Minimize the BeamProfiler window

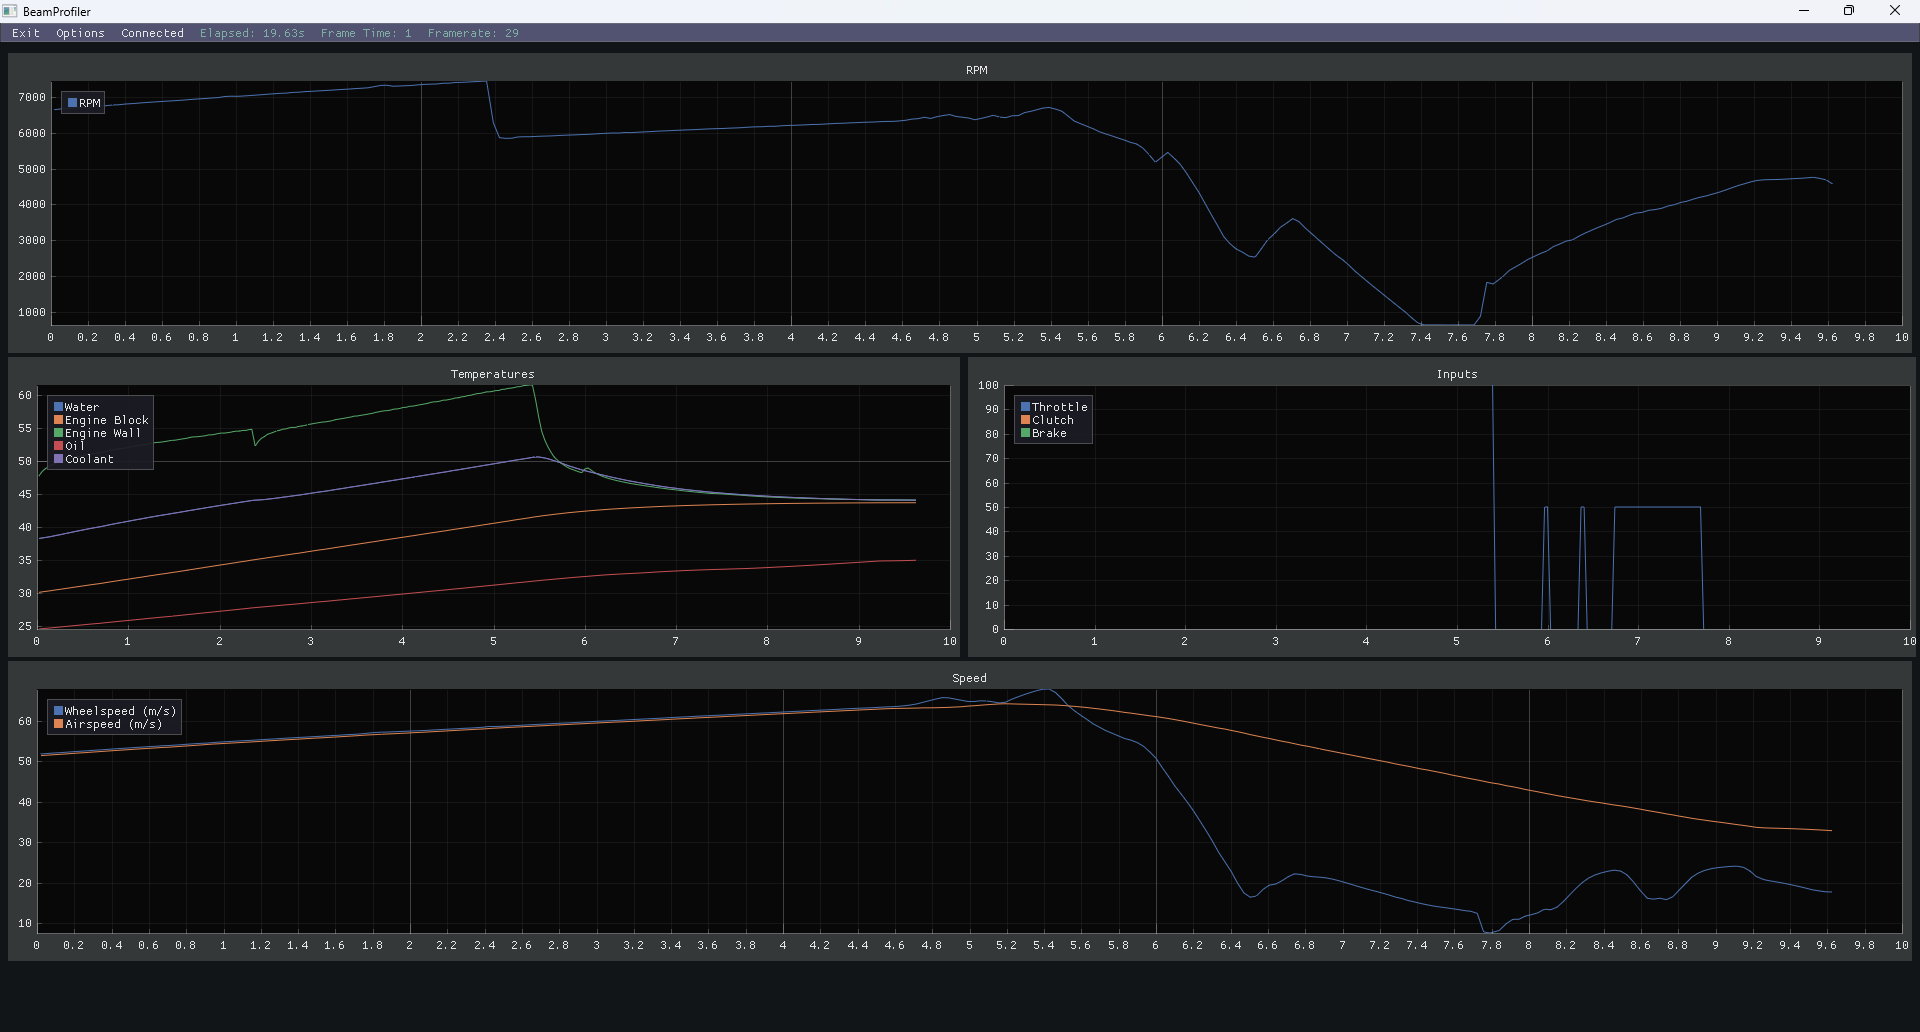pyautogui.click(x=1804, y=11)
